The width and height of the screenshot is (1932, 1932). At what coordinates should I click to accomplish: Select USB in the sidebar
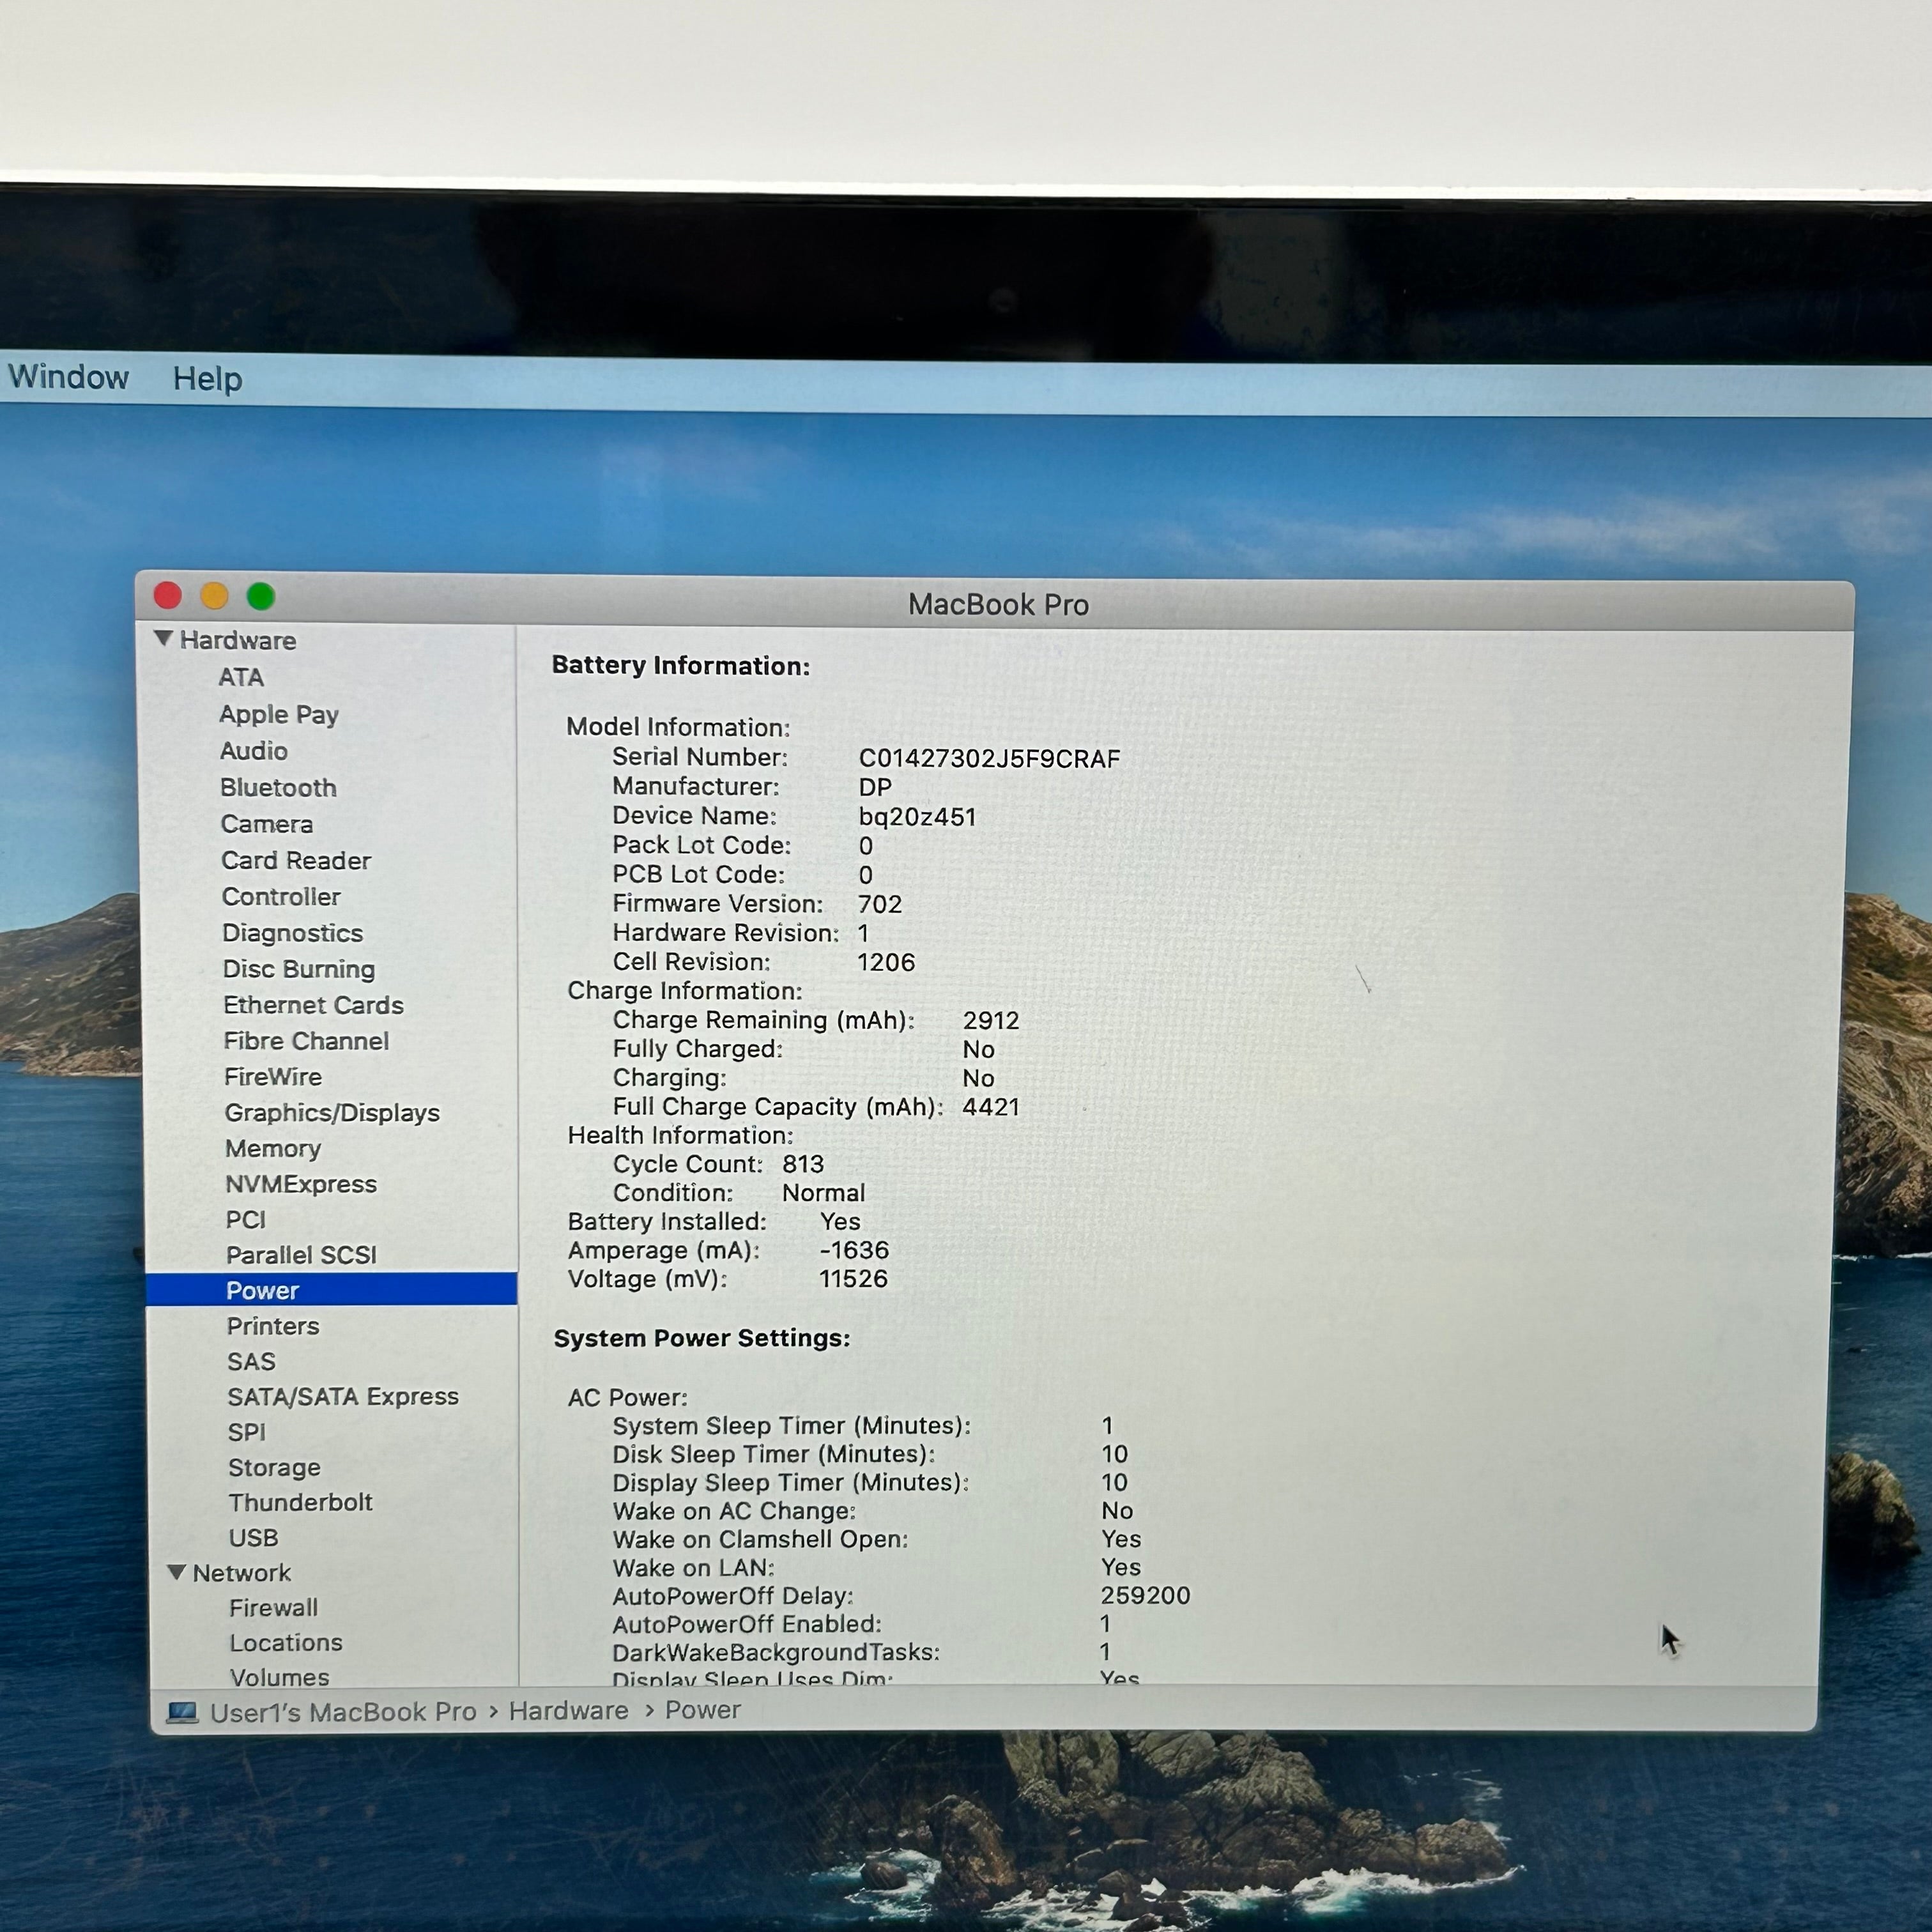tap(253, 1538)
